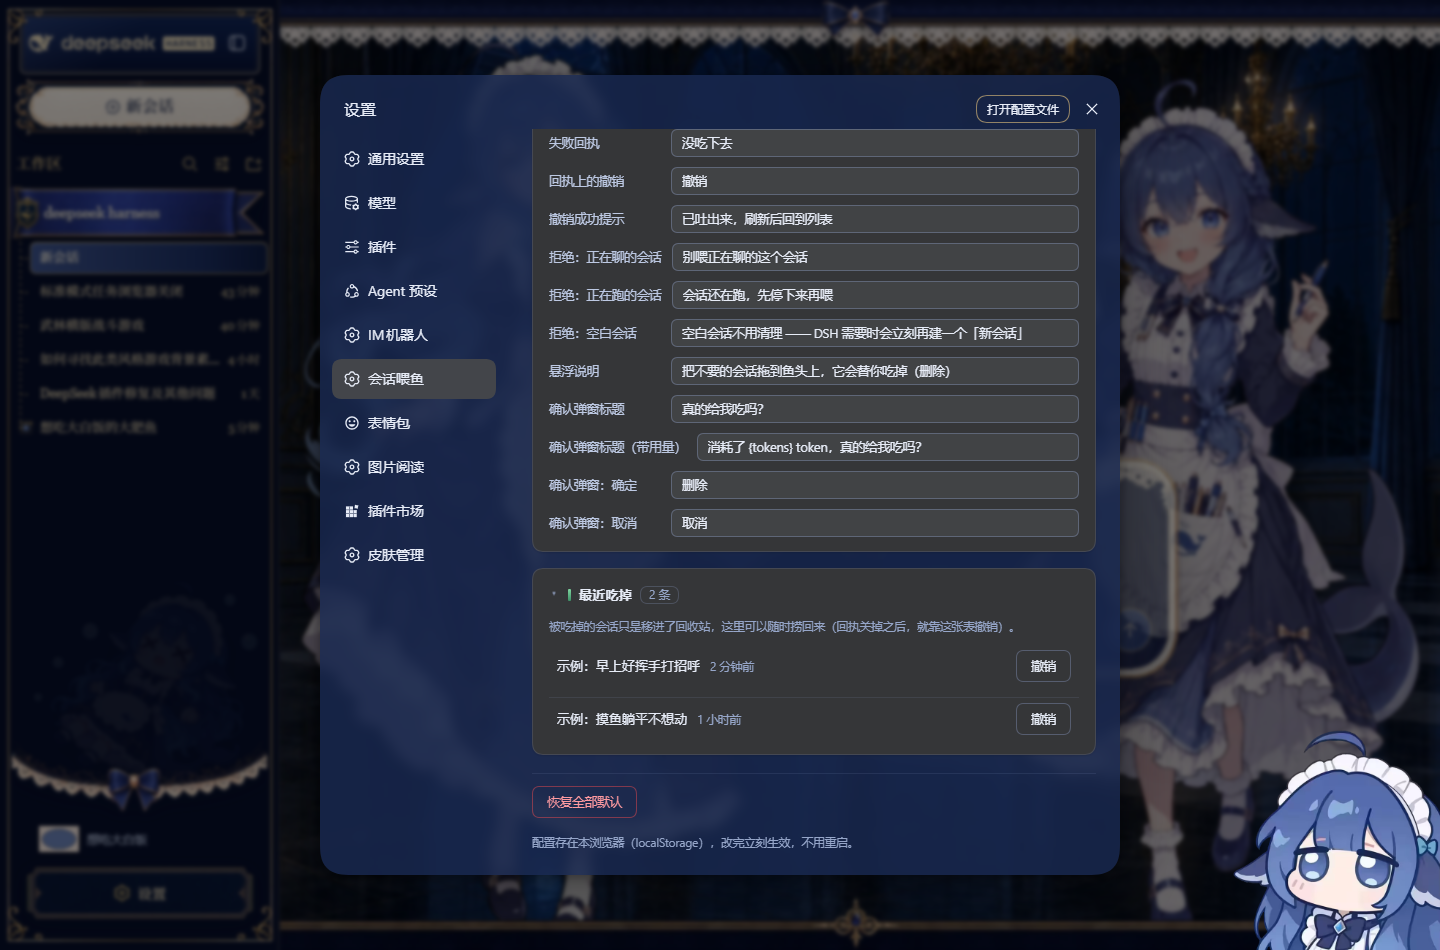Go to the 皮肤管理 section
This screenshot has height=950, width=1440.
[414, 555]
